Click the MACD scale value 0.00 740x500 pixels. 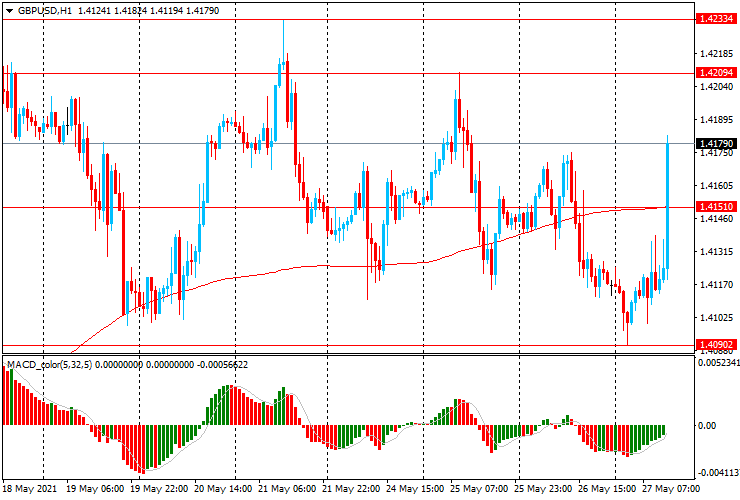click(x=706, y=426)
